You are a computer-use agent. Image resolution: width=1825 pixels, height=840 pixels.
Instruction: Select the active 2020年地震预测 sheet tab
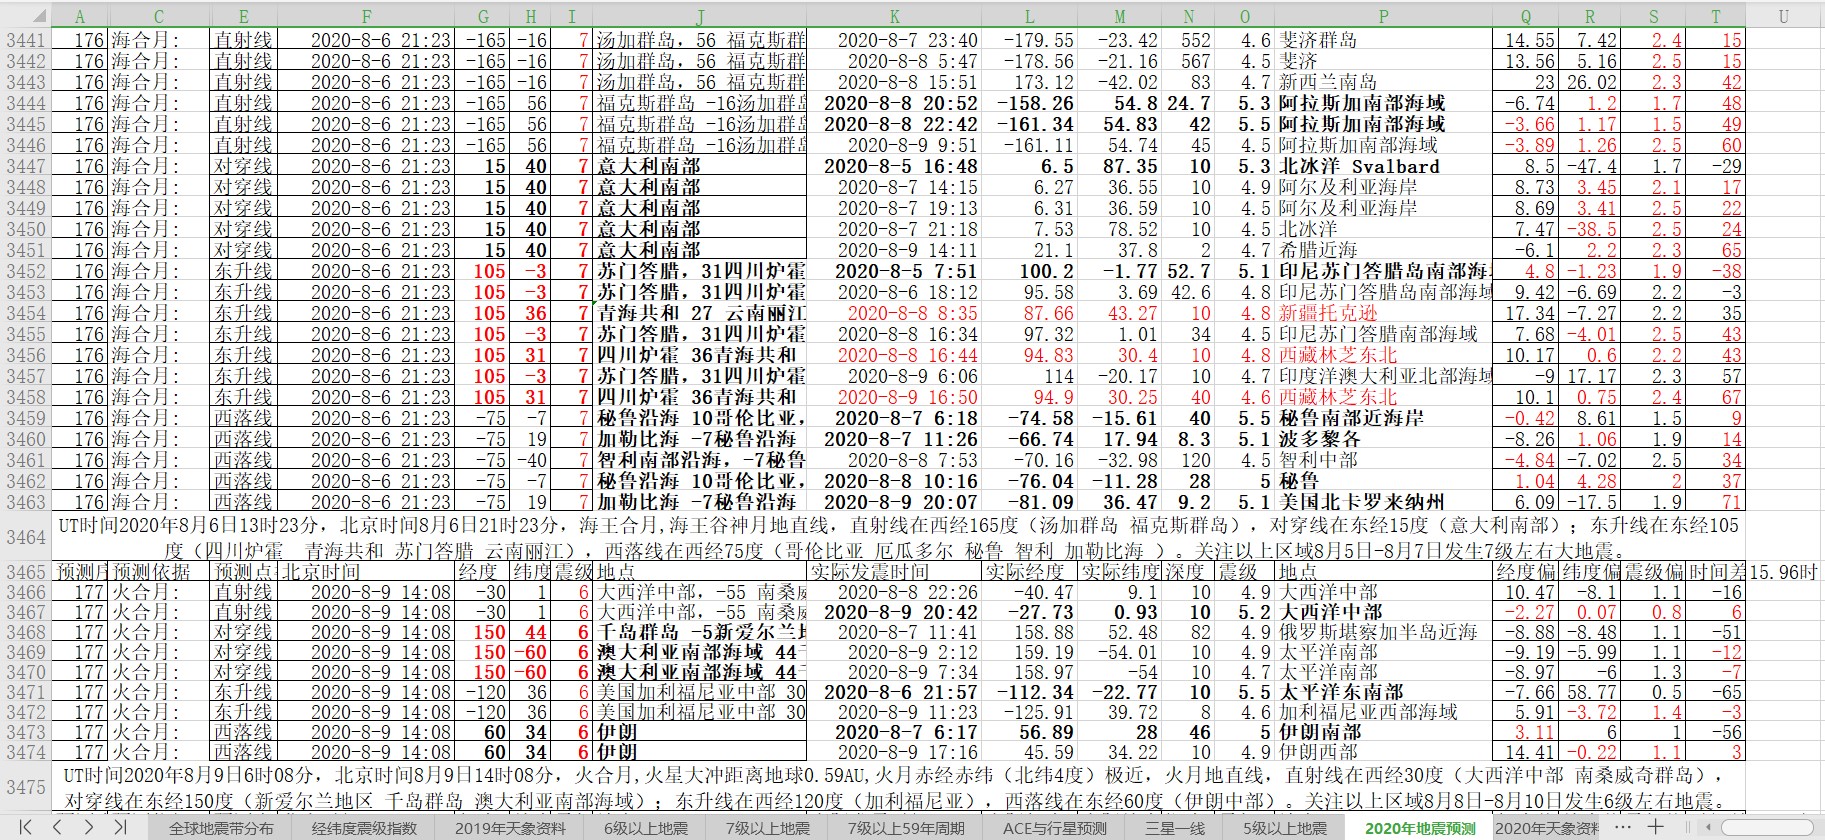coord(1420,828)
